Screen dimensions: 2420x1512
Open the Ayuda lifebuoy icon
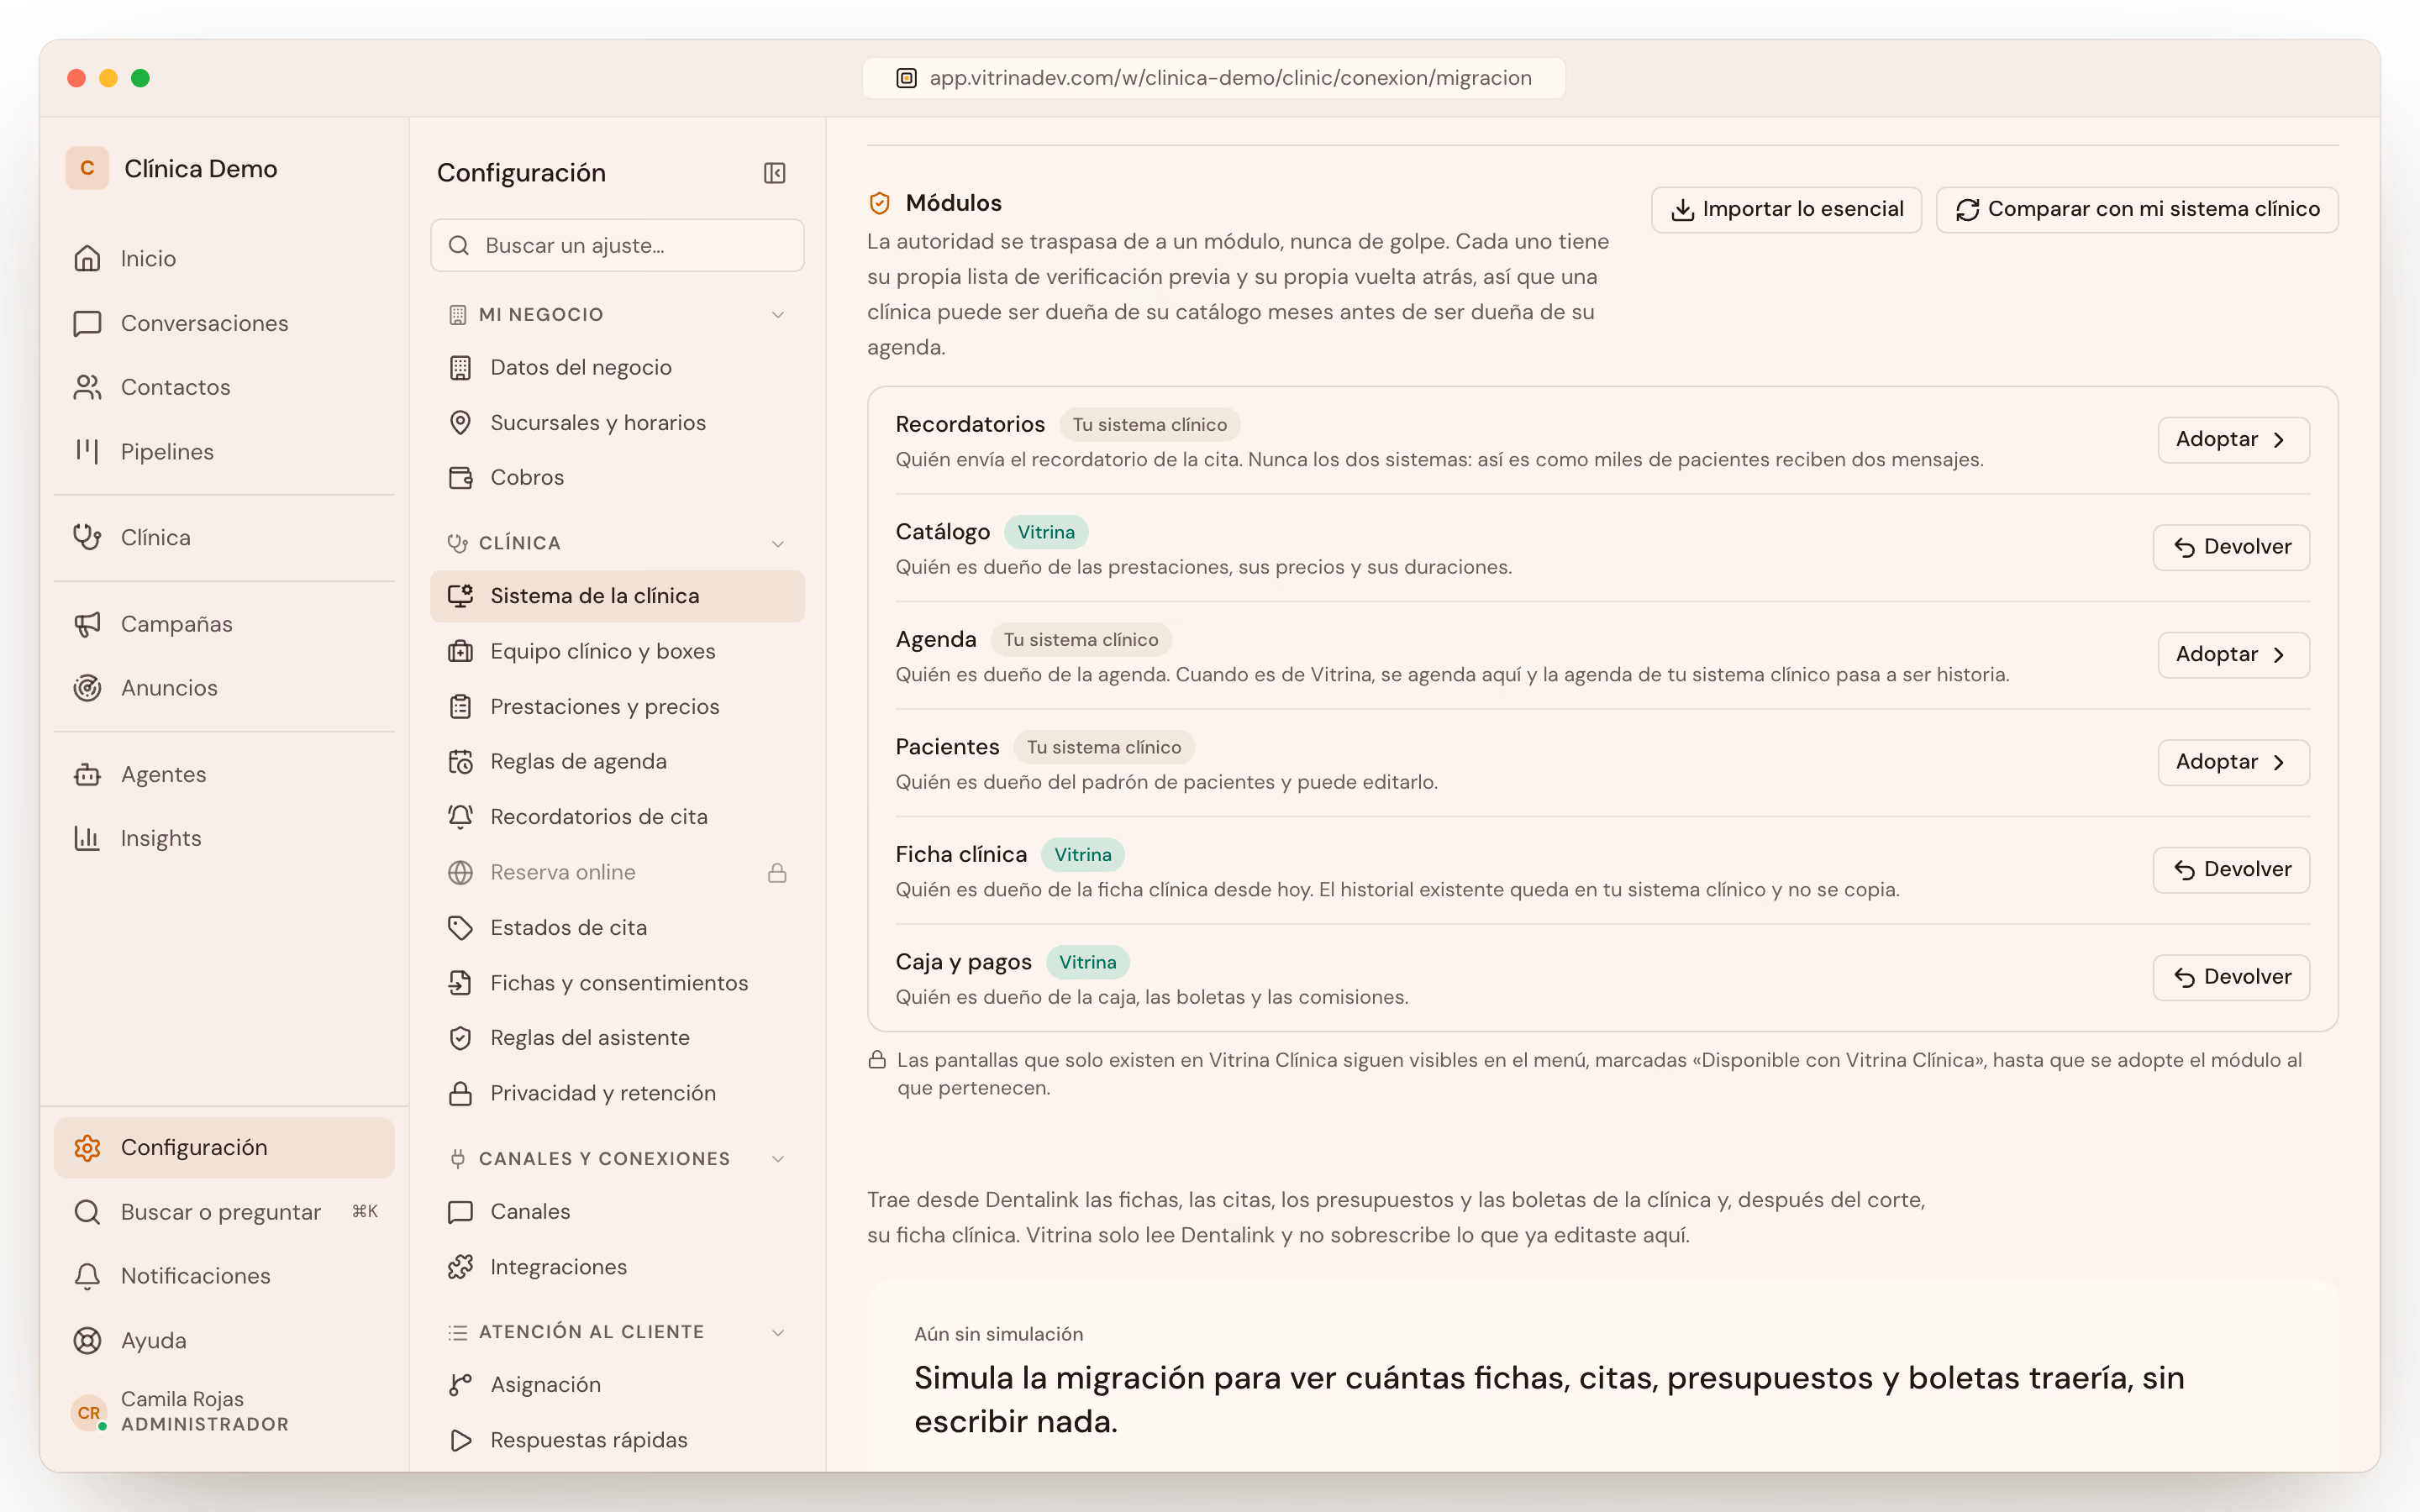87,1340
